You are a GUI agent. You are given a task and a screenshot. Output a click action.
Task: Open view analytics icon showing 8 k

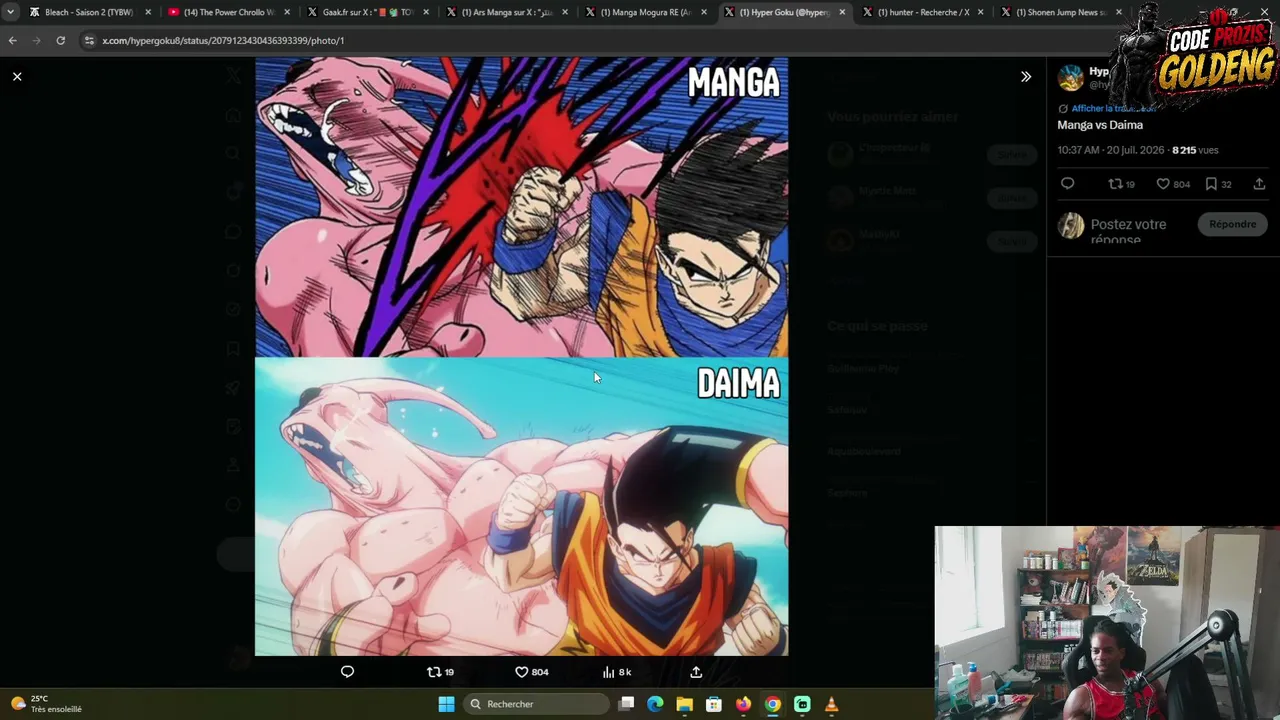point(616,672)
